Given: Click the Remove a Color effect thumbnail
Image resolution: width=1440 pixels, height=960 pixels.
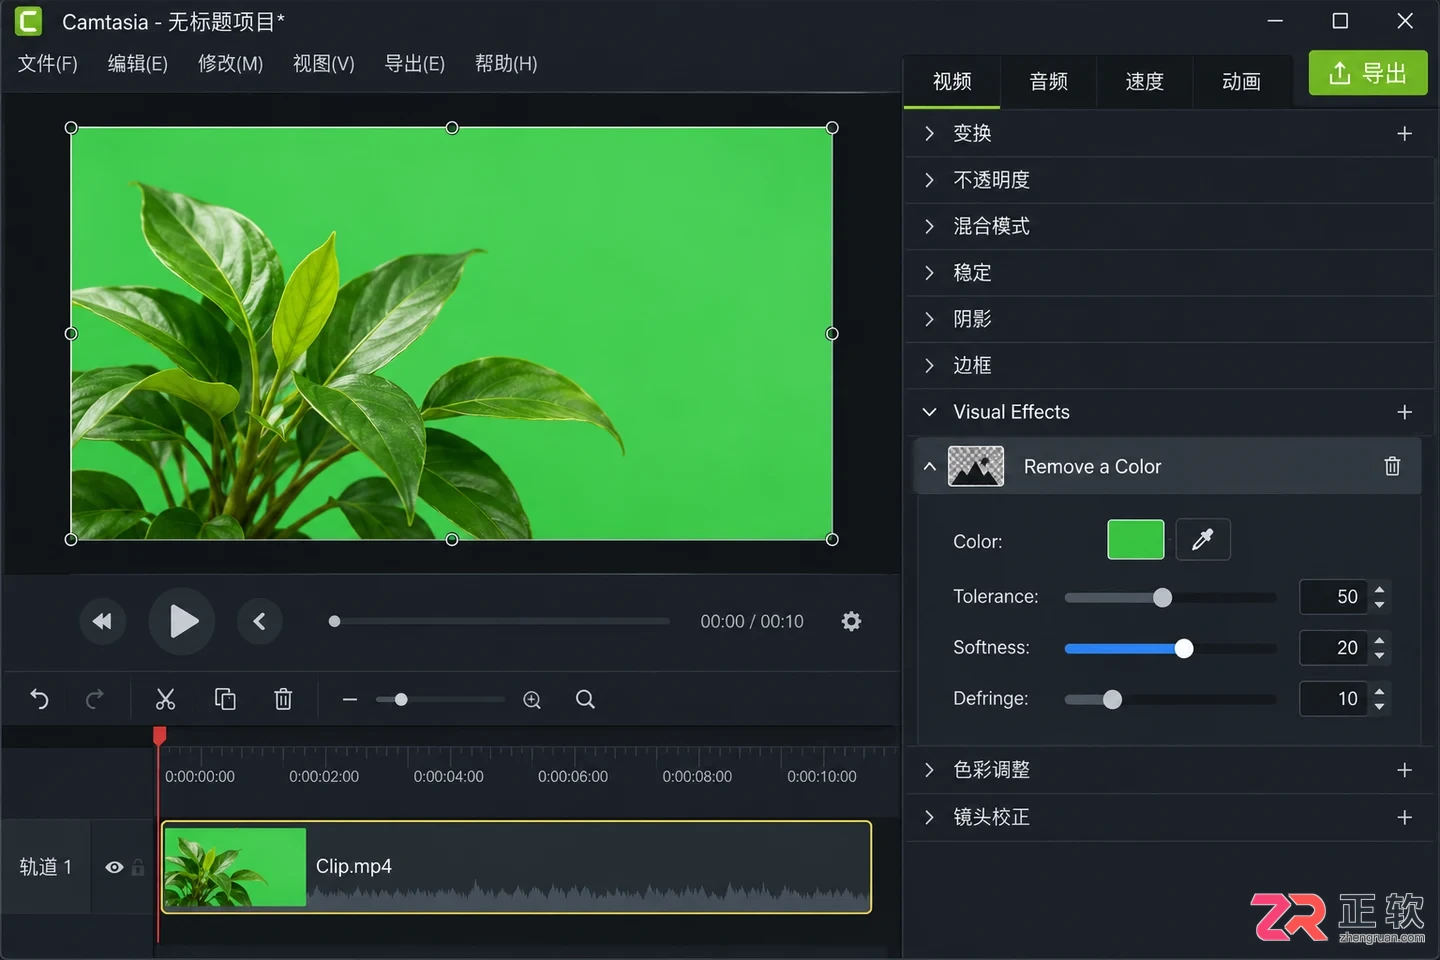Looking at the screenshot, I should point(976,466).
